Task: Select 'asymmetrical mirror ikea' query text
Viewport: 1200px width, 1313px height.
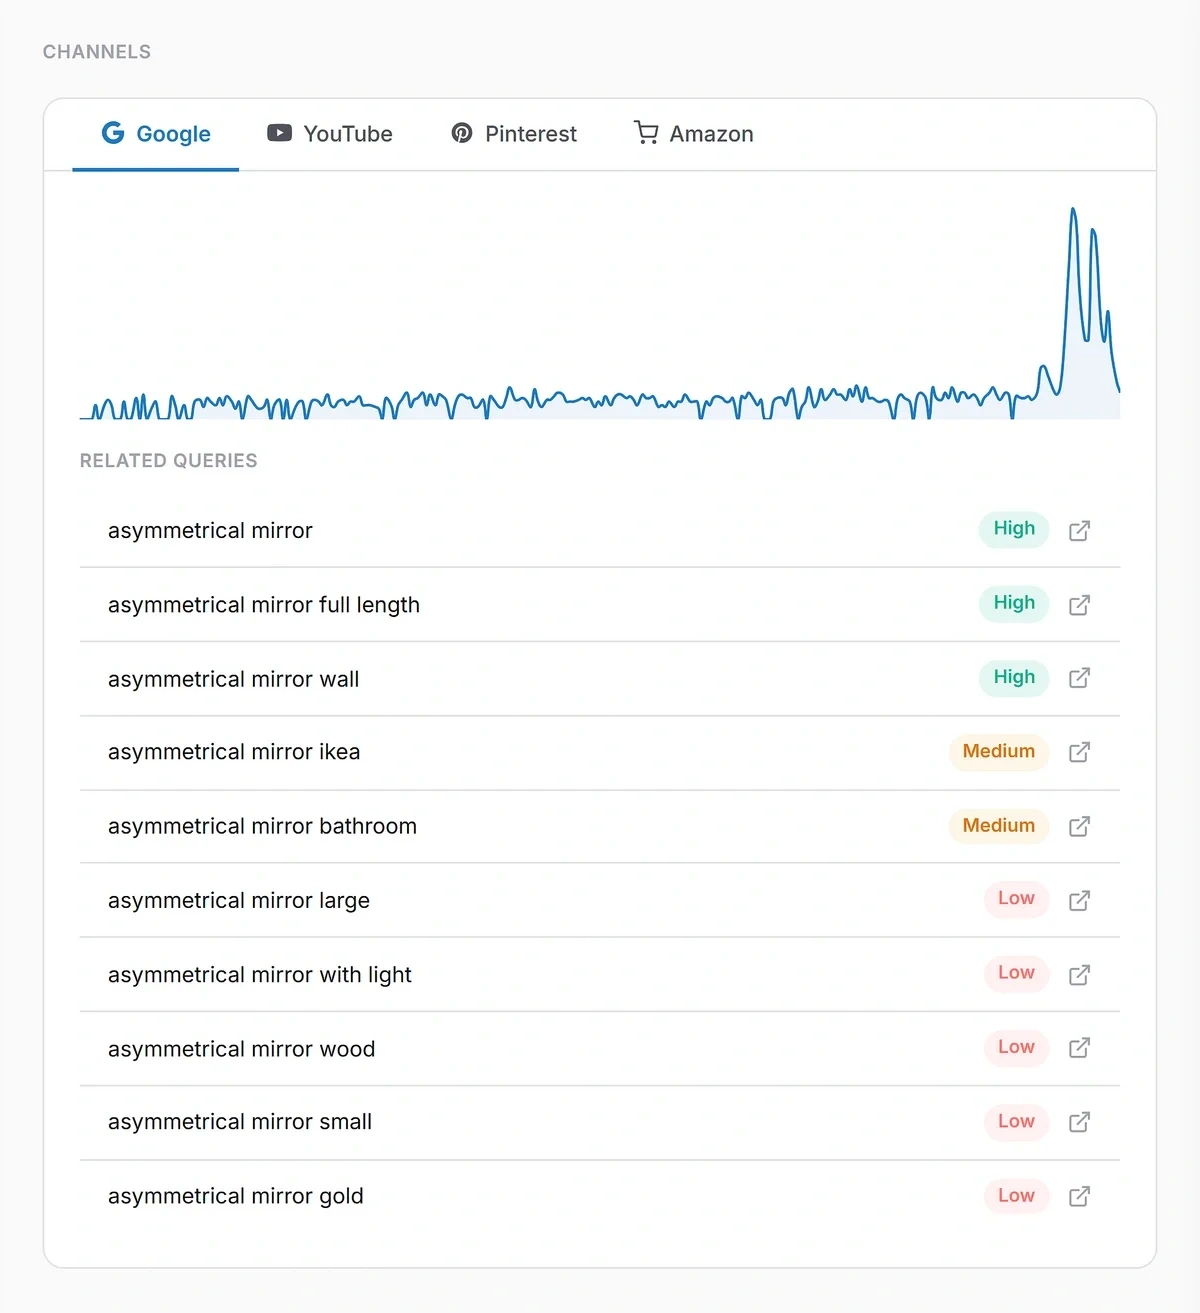Action: (234, 752)
